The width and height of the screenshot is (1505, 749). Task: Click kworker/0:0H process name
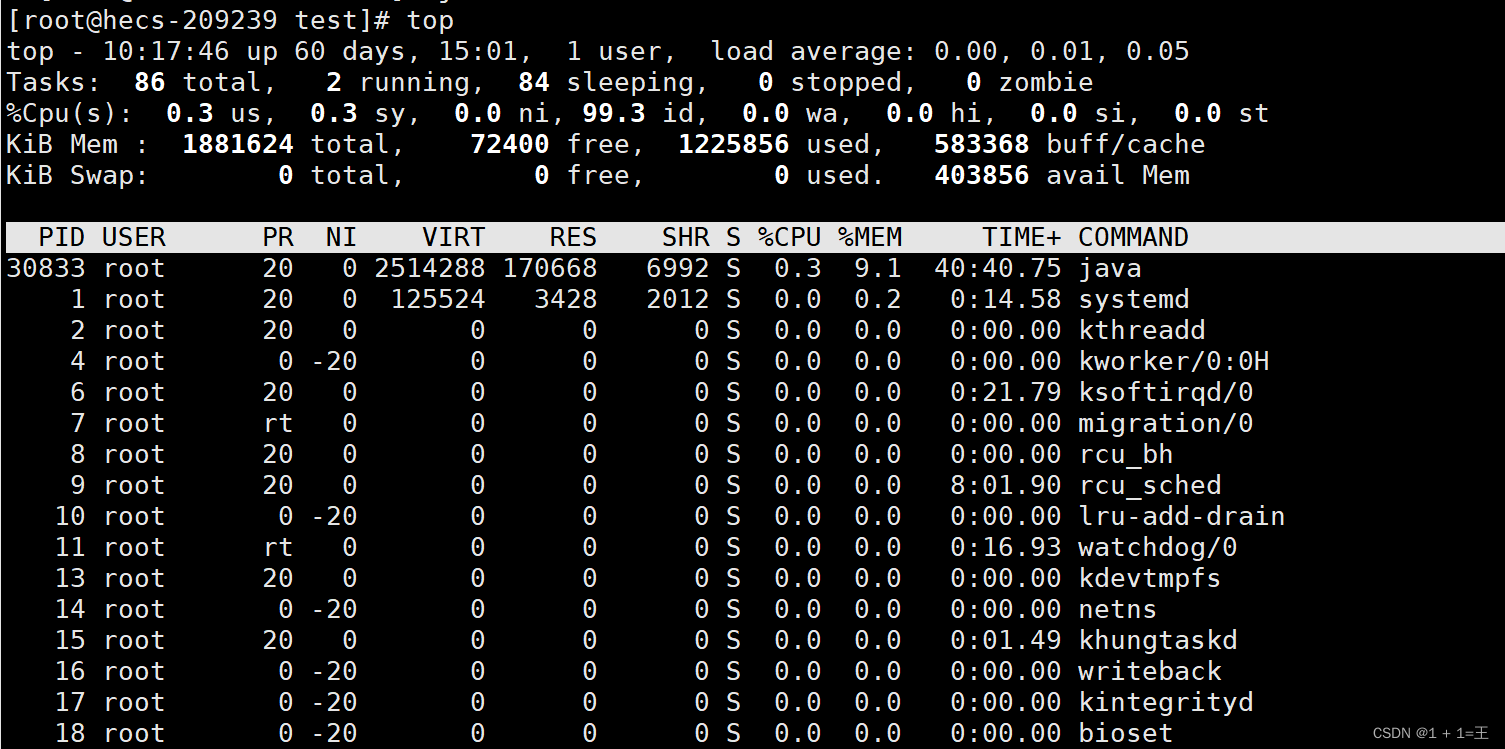(x=1173, y=362)
